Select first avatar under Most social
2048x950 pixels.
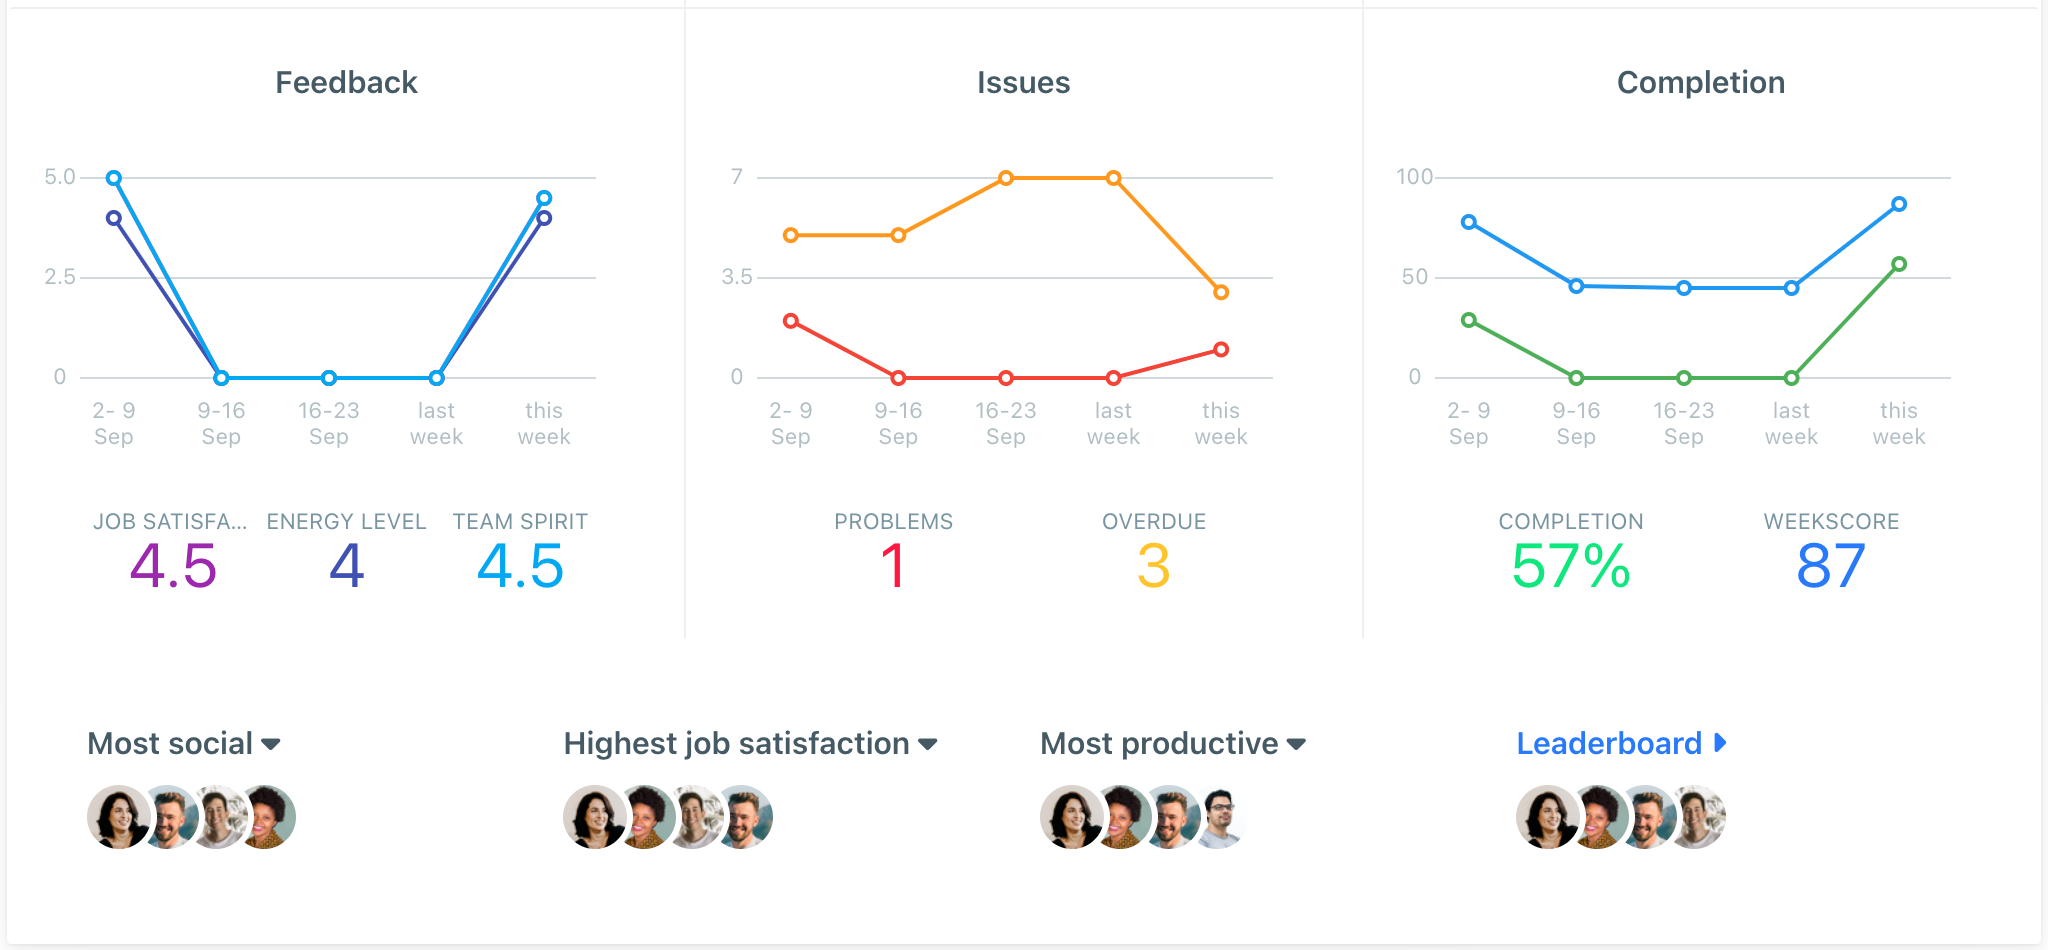coord(119,817)
